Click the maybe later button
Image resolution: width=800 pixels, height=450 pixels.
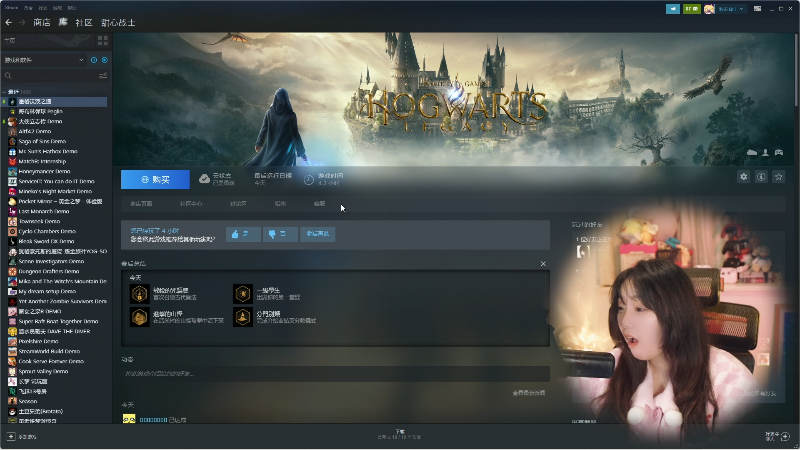point(317,234)
